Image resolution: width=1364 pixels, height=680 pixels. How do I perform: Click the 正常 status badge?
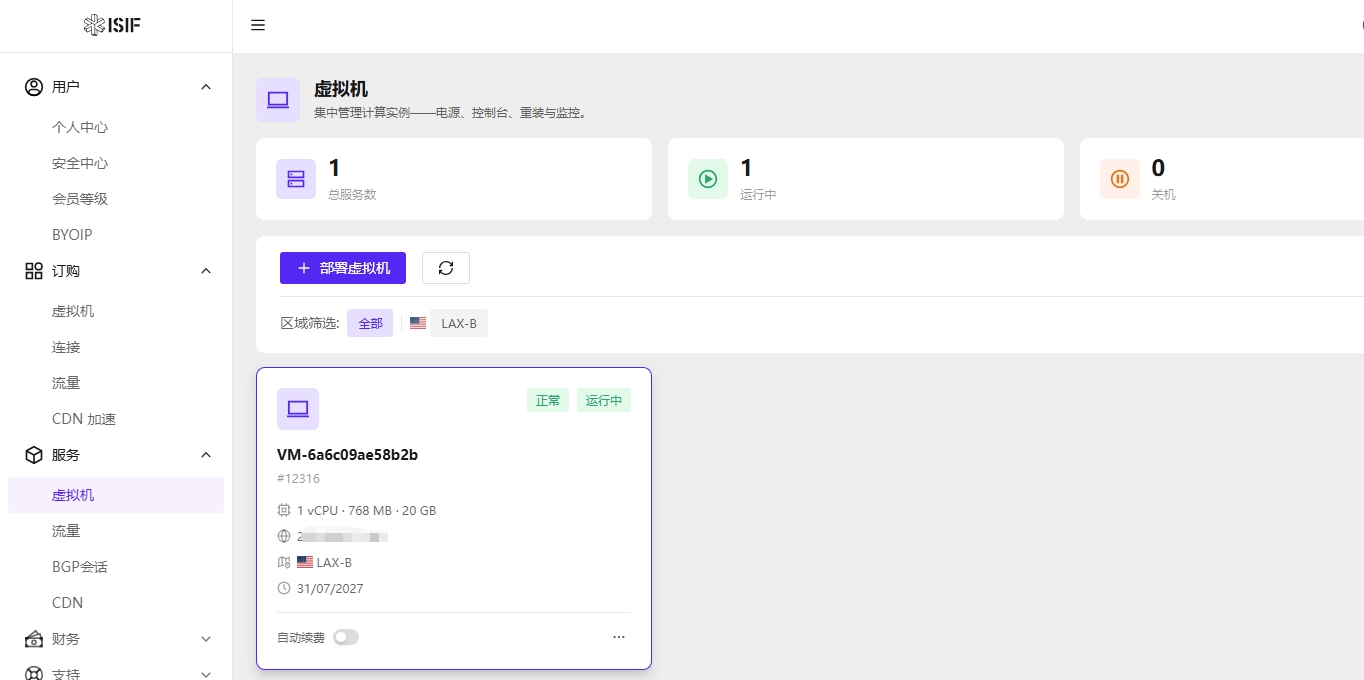pos(548,400)
